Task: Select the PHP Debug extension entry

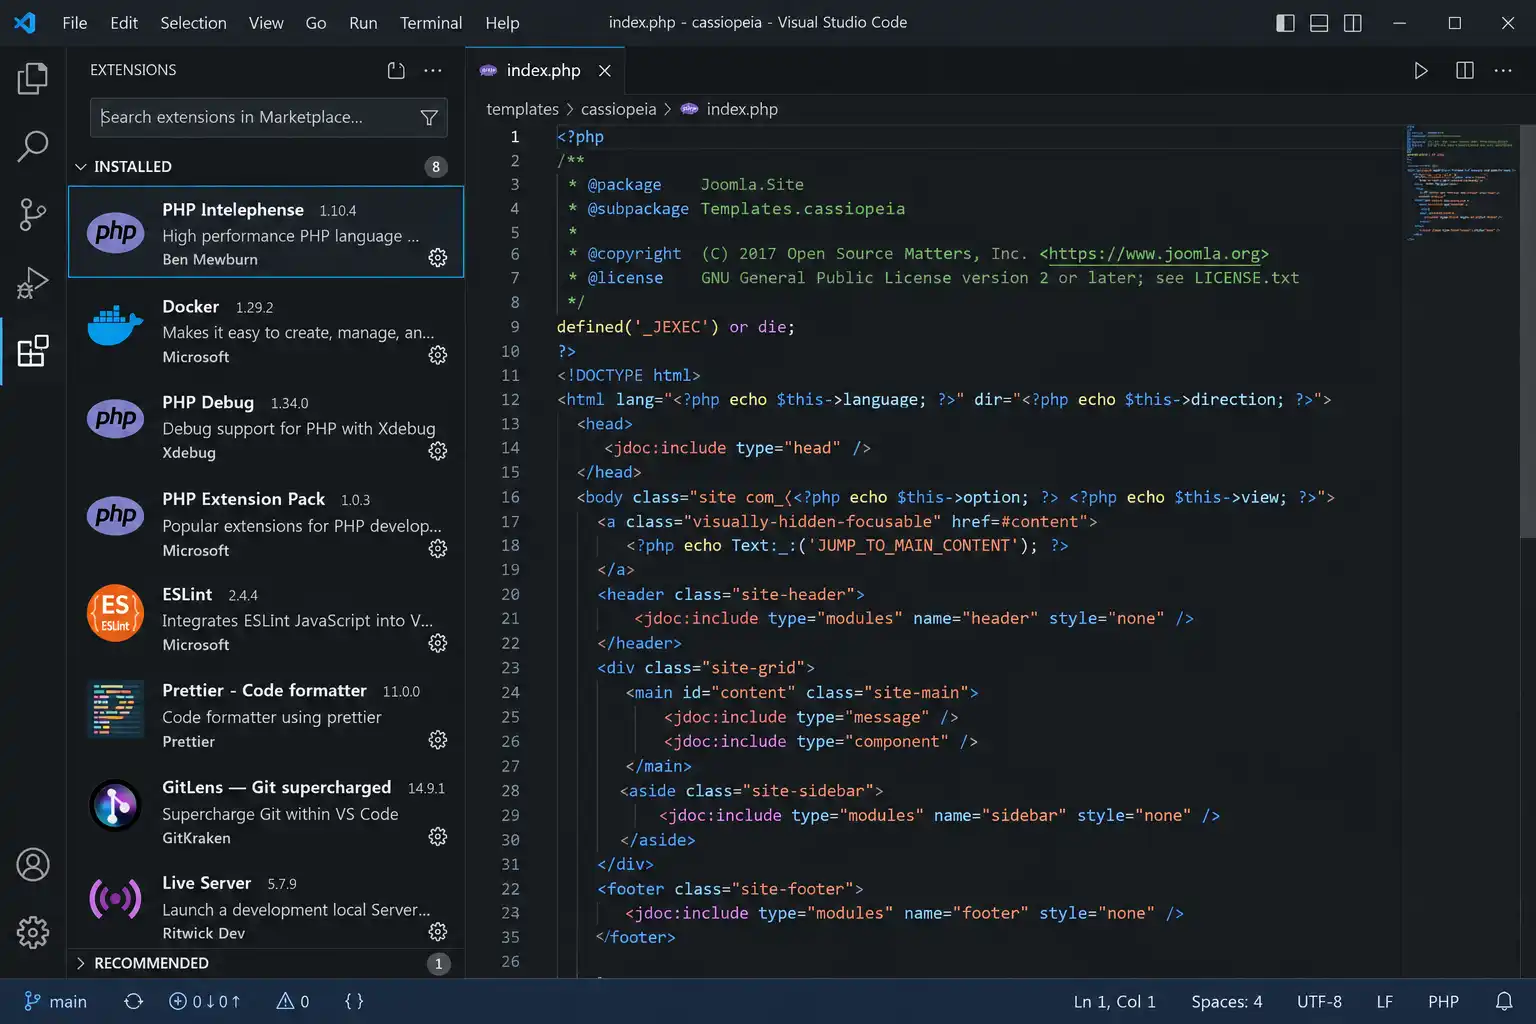Action: coord(266,427)
